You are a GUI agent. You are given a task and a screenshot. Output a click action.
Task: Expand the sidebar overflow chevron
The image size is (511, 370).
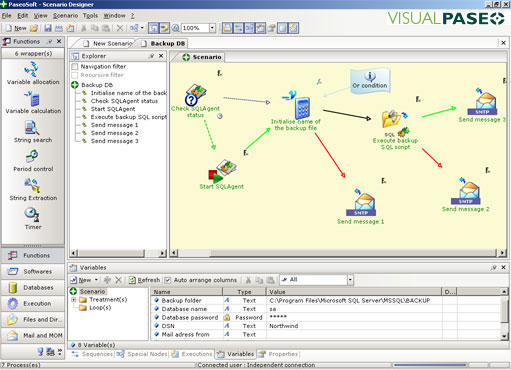[60, 351]
